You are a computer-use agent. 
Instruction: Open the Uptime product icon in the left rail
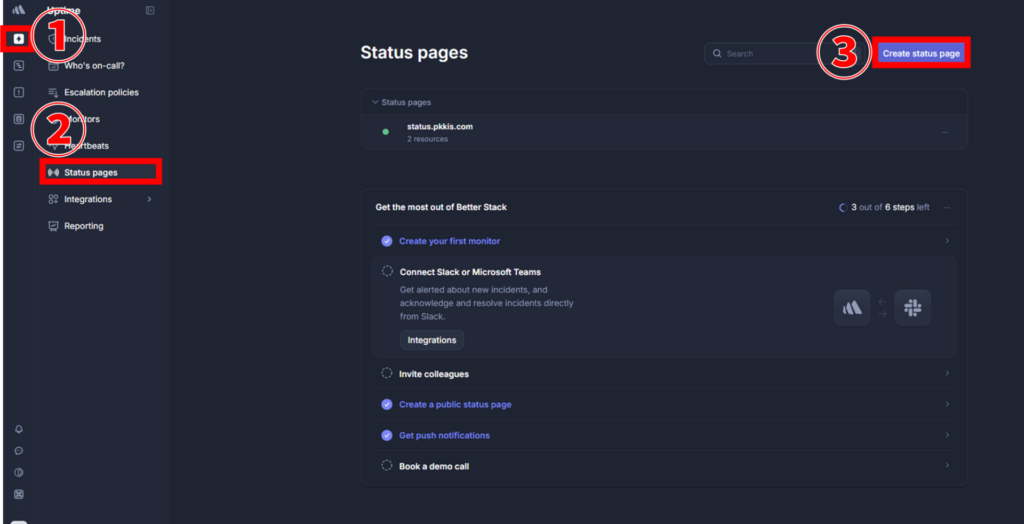18,39
